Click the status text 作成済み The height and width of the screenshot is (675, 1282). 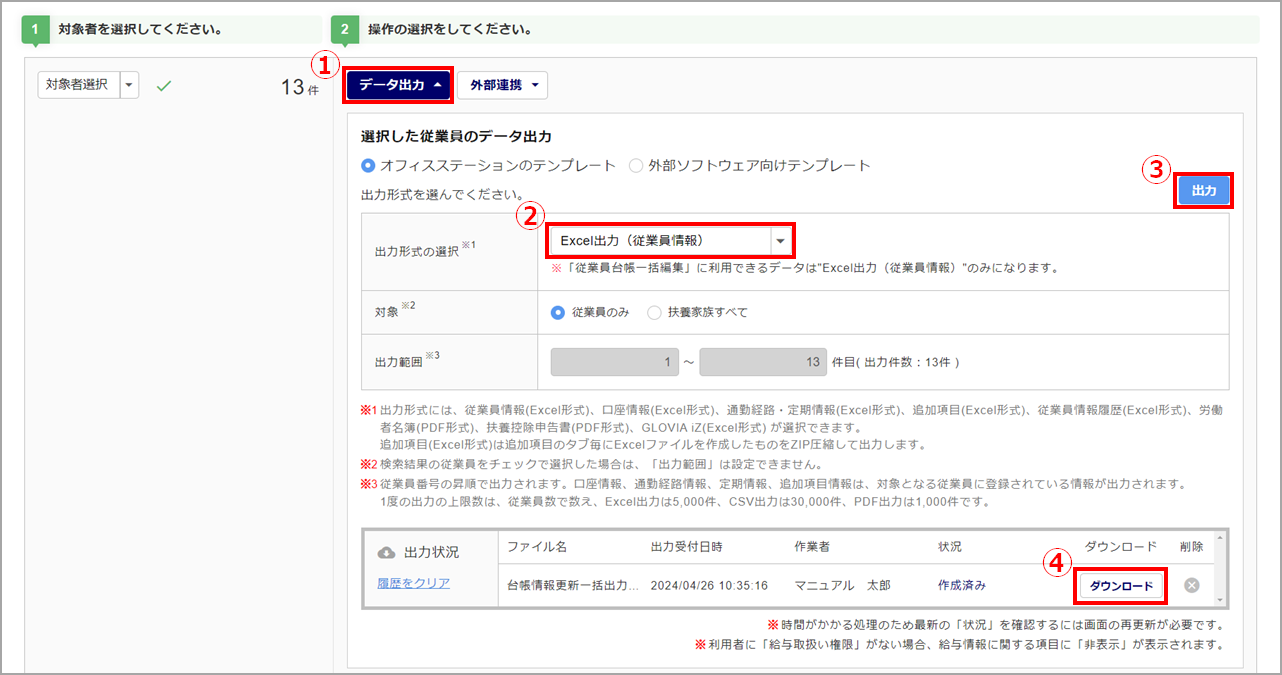pos(962,585)
